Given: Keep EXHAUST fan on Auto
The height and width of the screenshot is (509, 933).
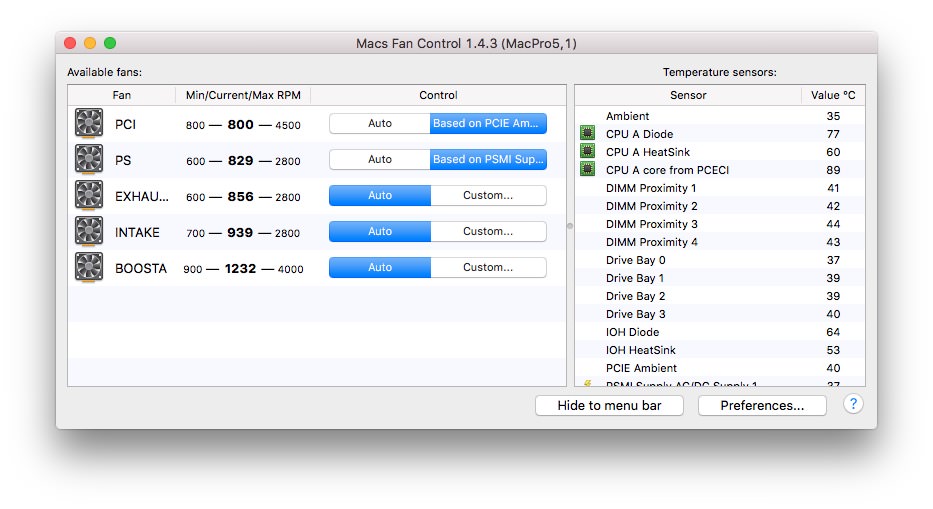Looking at the screenshot, I should pos(380,195).
